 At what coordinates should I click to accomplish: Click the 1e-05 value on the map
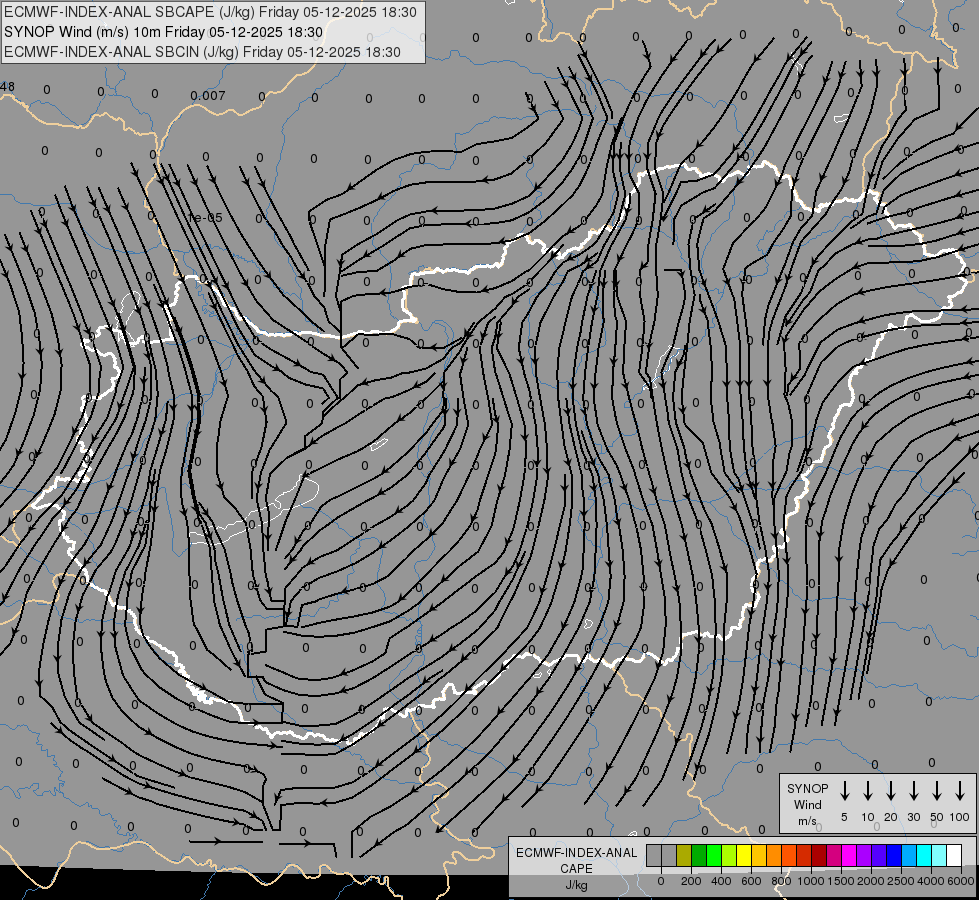click(x=205, y=218)
